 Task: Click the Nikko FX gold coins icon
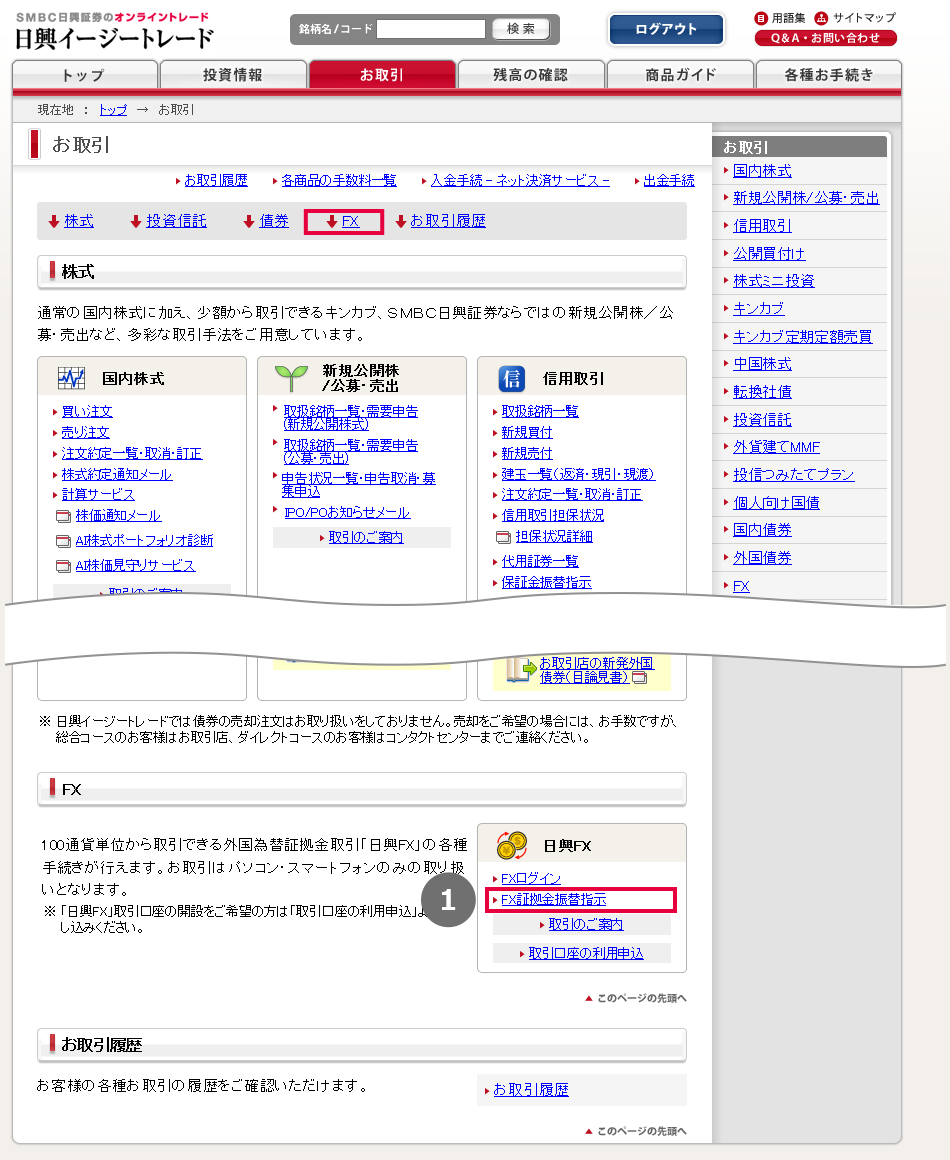click(511, 846)
